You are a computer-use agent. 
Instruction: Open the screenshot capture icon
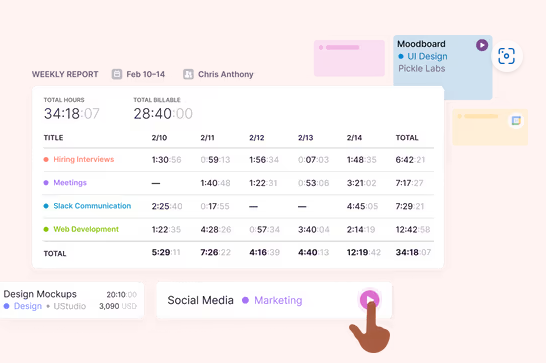tap(506, 56)
